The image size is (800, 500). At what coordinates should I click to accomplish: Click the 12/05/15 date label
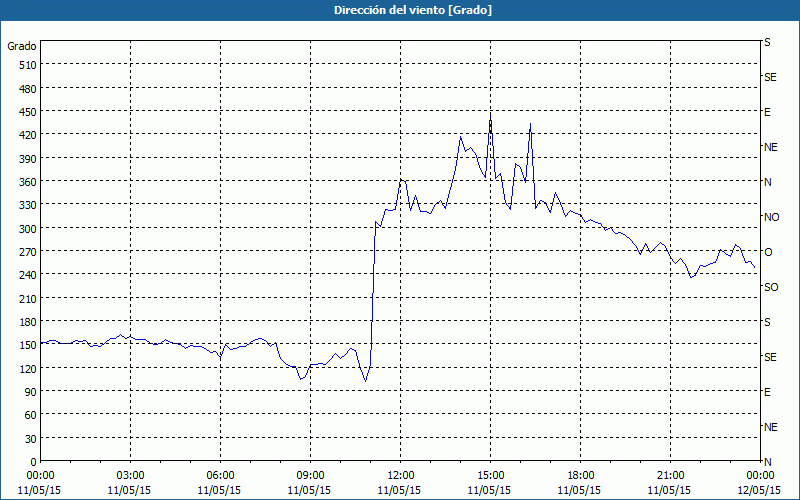[760, 490]
